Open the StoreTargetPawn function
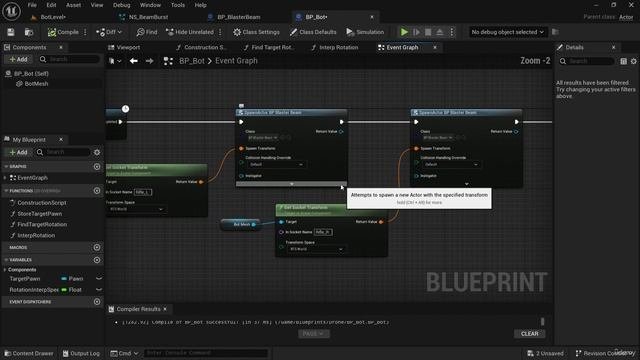The height and width of the screenshot is (360, 640). [x=40, y=214]
